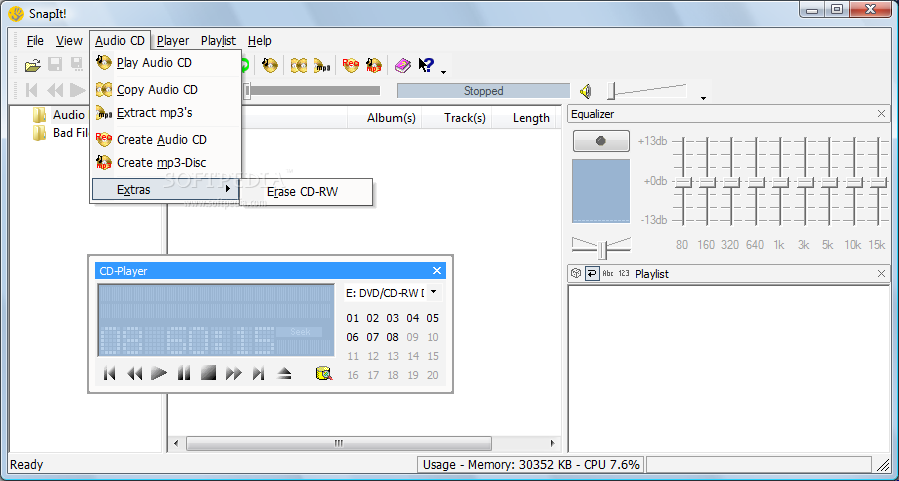This screenshot has height=481, width=899.
Task: Click the Album(s) column header
Action: 385,118
